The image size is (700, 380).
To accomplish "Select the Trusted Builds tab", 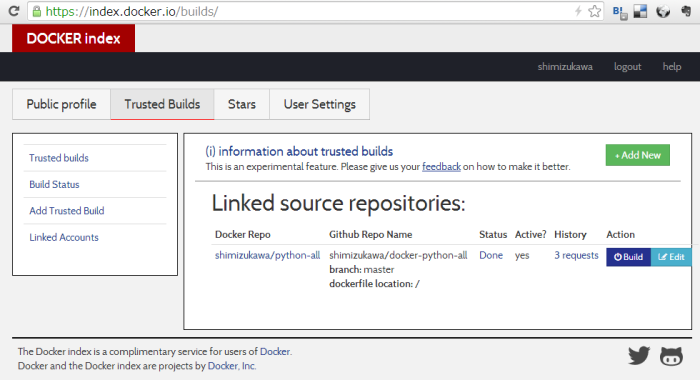I will 162,104.
